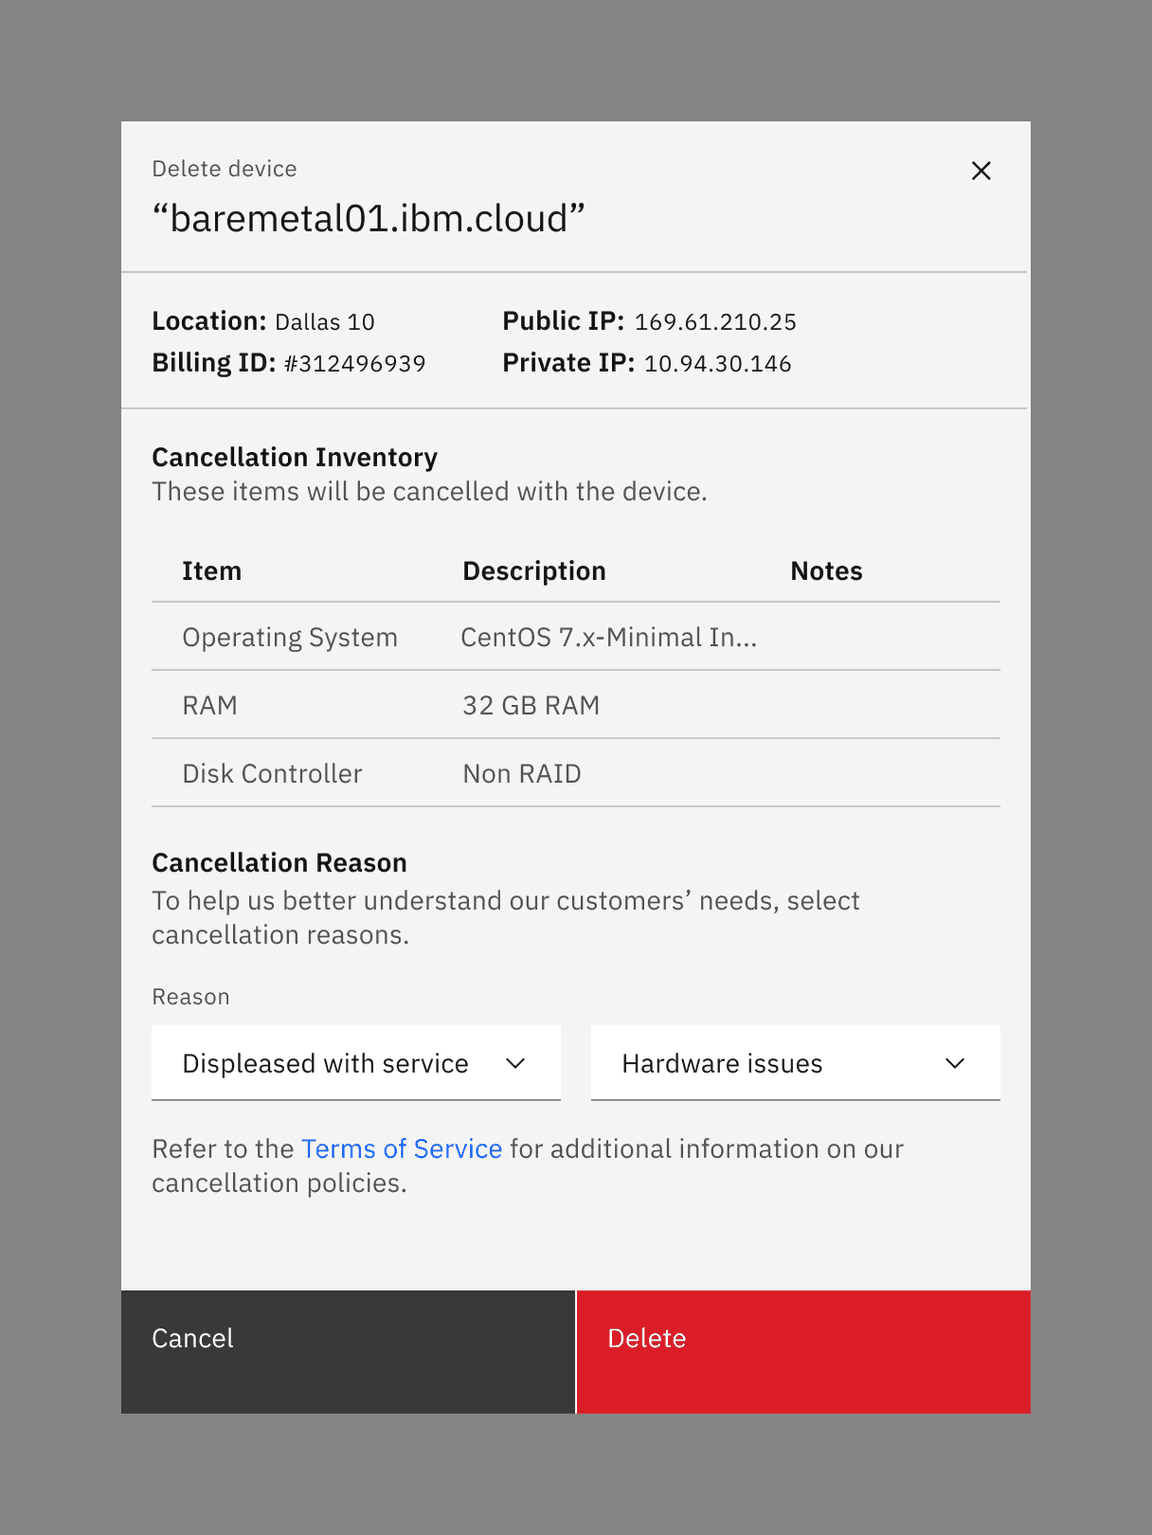
Task: Click the 32 GB RAM description cell
Action: 531,705
